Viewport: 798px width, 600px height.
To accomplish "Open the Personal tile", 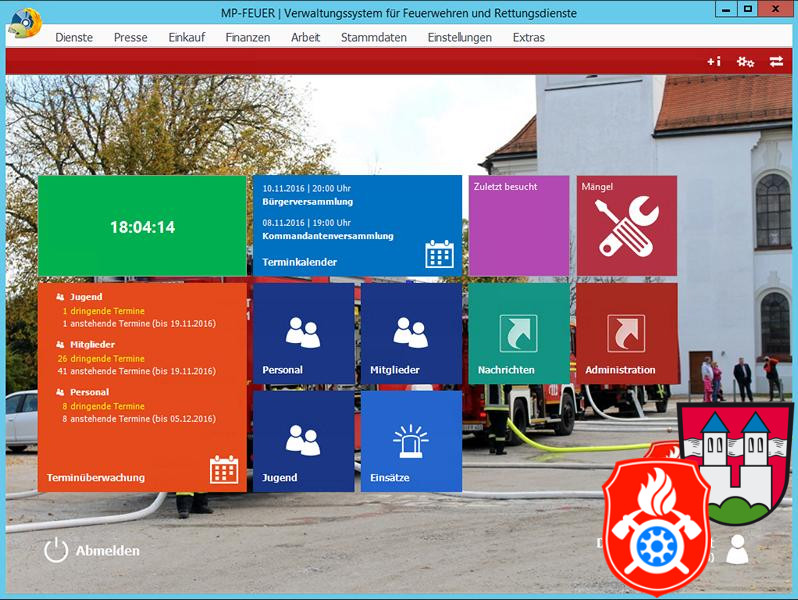I will pyautogui.click(x=303, y=334).
